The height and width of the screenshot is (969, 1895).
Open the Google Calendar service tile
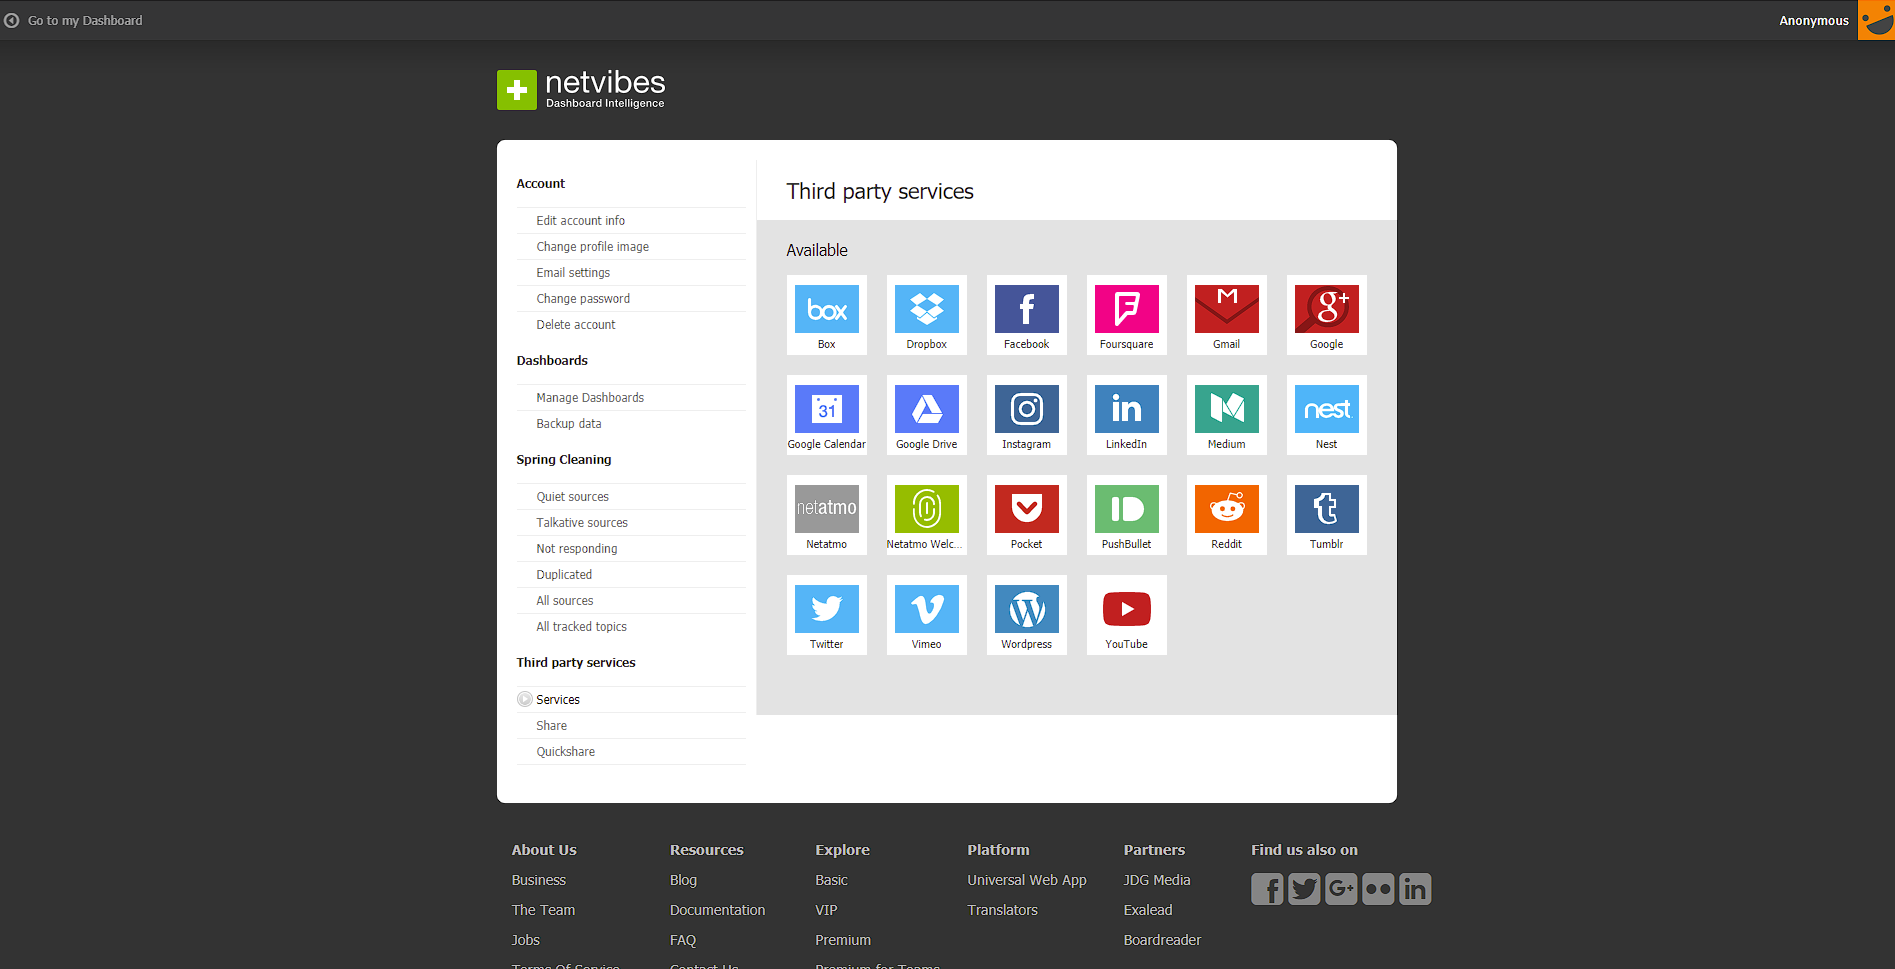tap(826, 415)
